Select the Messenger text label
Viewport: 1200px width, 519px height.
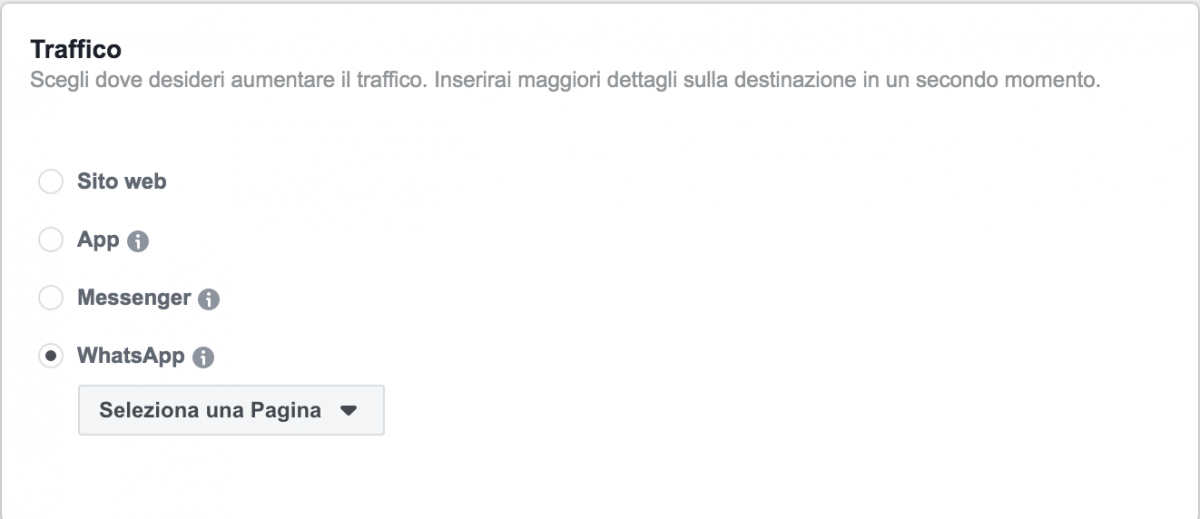pyautogui.click(x=134, y=298)
